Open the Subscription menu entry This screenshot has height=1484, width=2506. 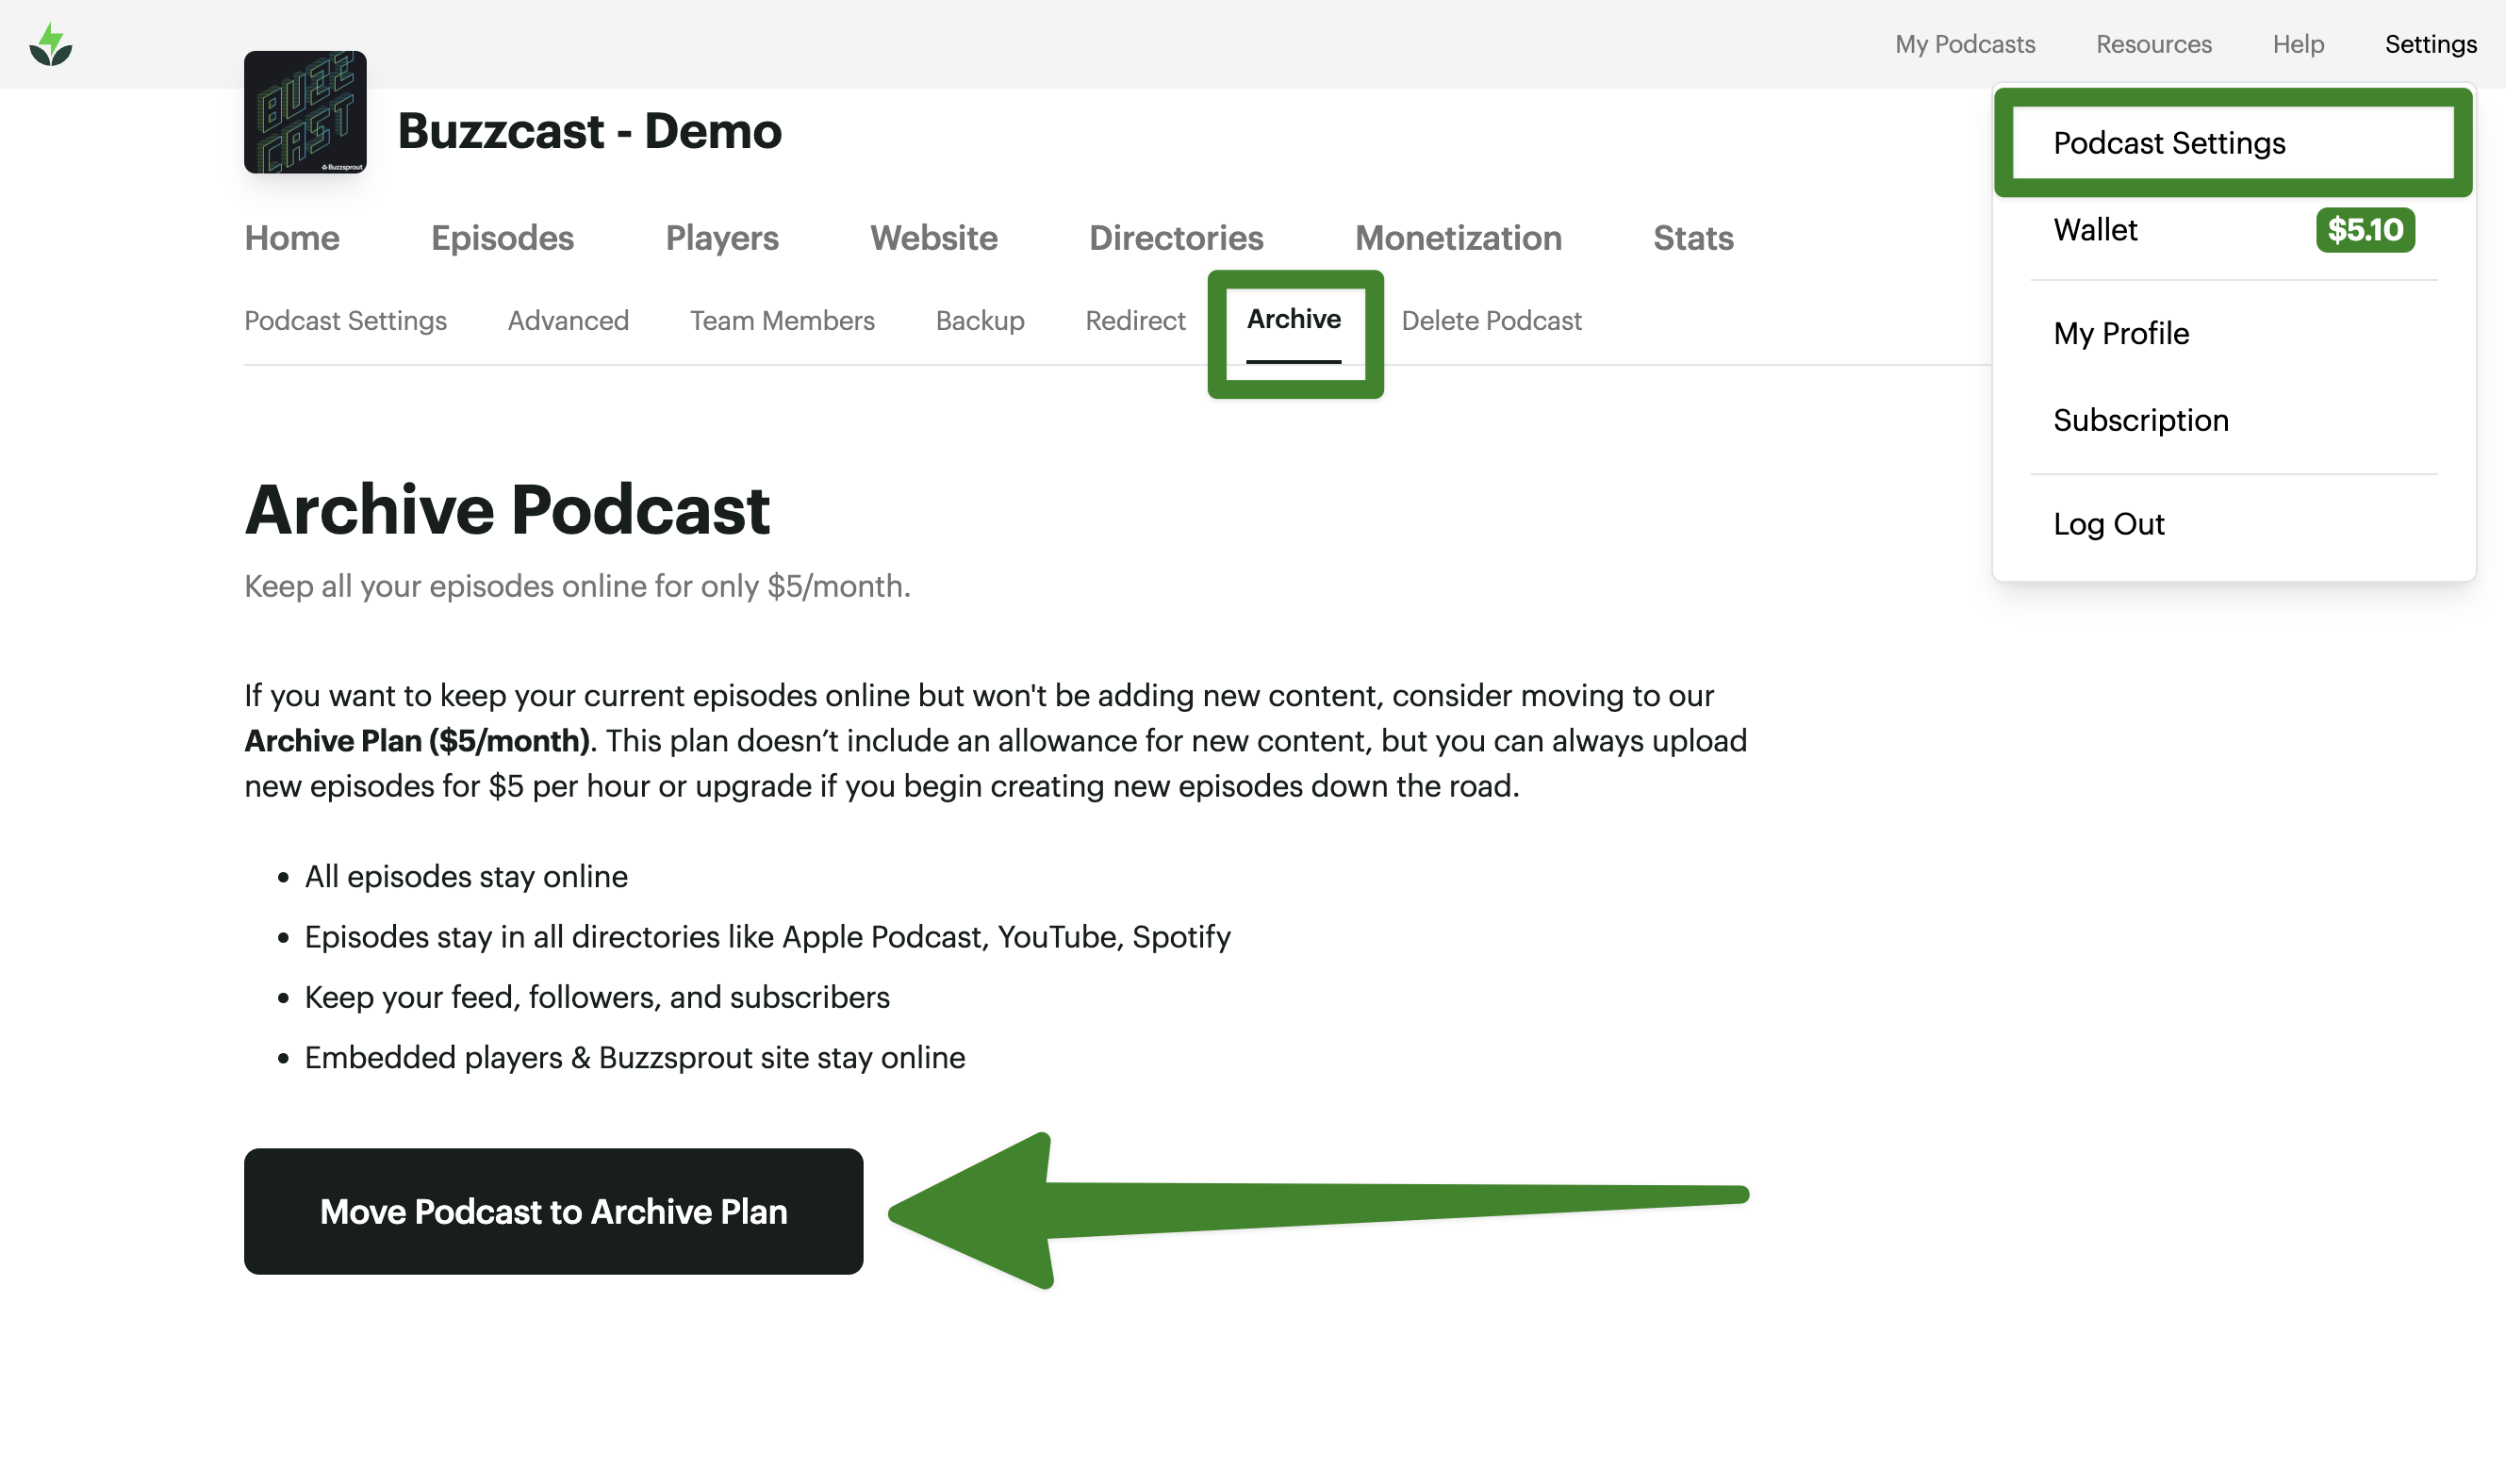(x=2140, y=420)
